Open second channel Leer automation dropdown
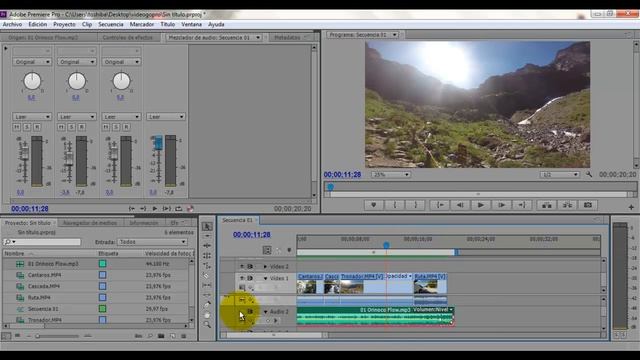Image resolution: width=640 pixels, height=360 pixels. (76, 117)
